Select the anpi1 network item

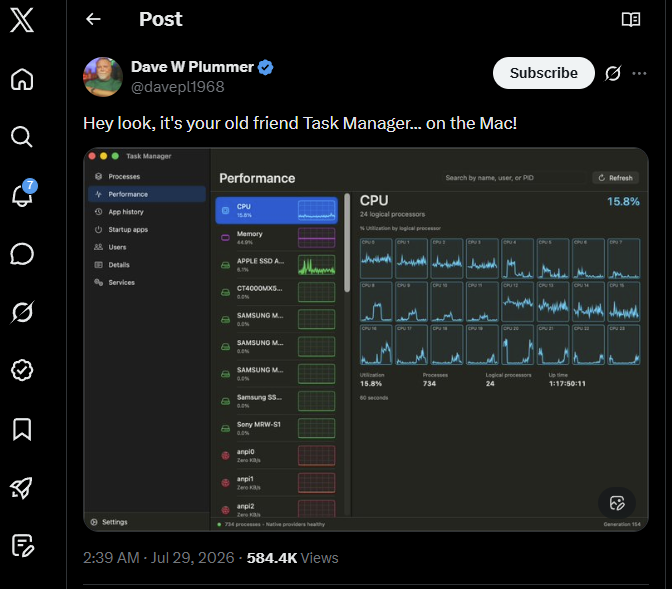[276, 483]
